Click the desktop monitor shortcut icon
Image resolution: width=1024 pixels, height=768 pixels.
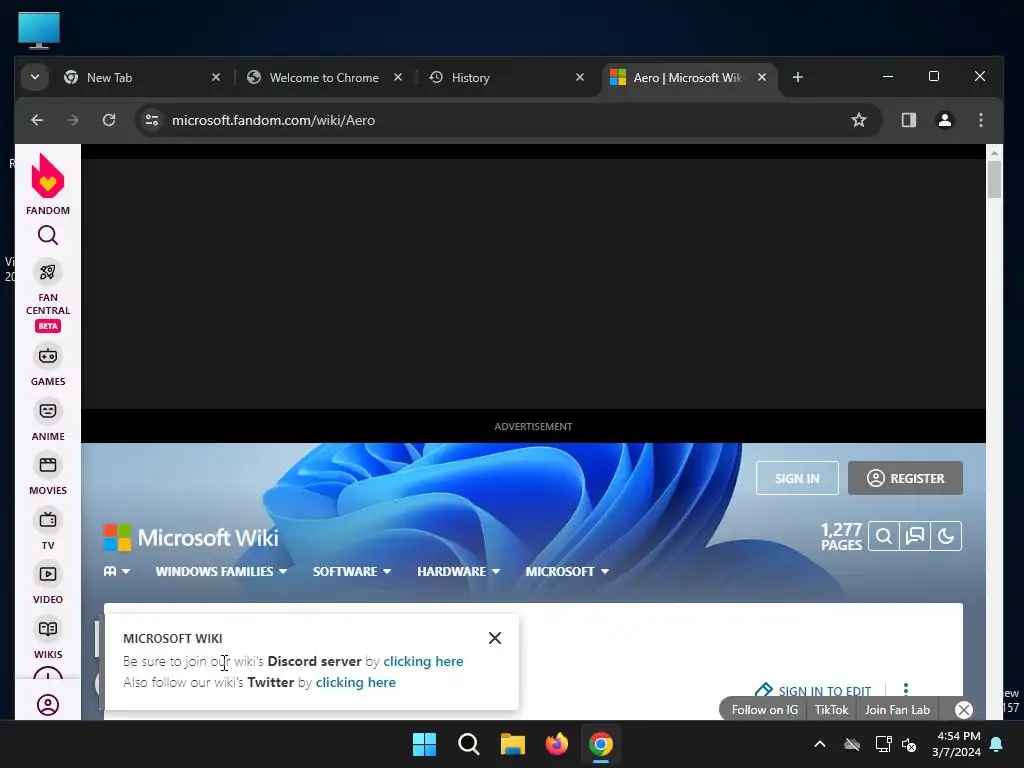(39, 31)
